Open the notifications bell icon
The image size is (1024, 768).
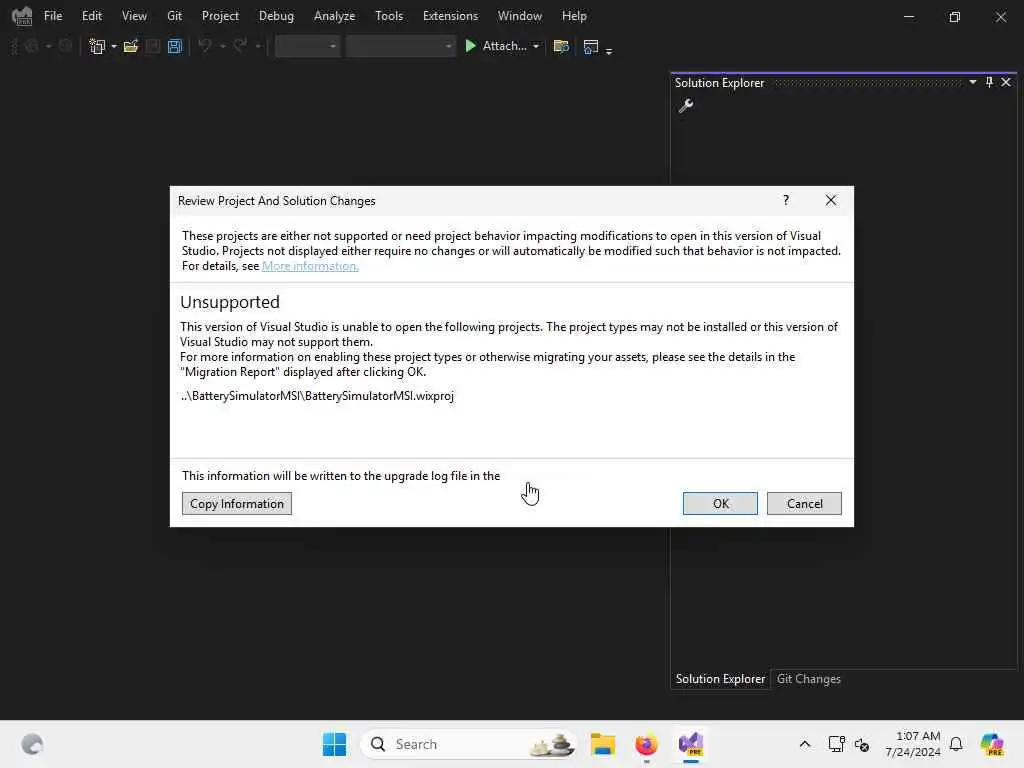956,744
